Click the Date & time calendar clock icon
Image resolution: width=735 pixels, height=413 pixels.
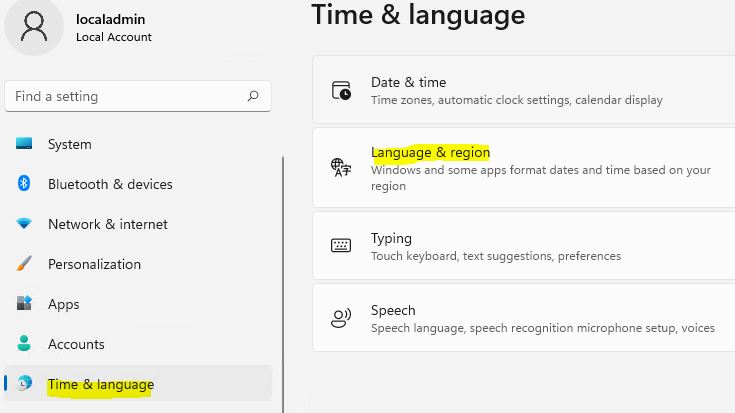(341, 90)
